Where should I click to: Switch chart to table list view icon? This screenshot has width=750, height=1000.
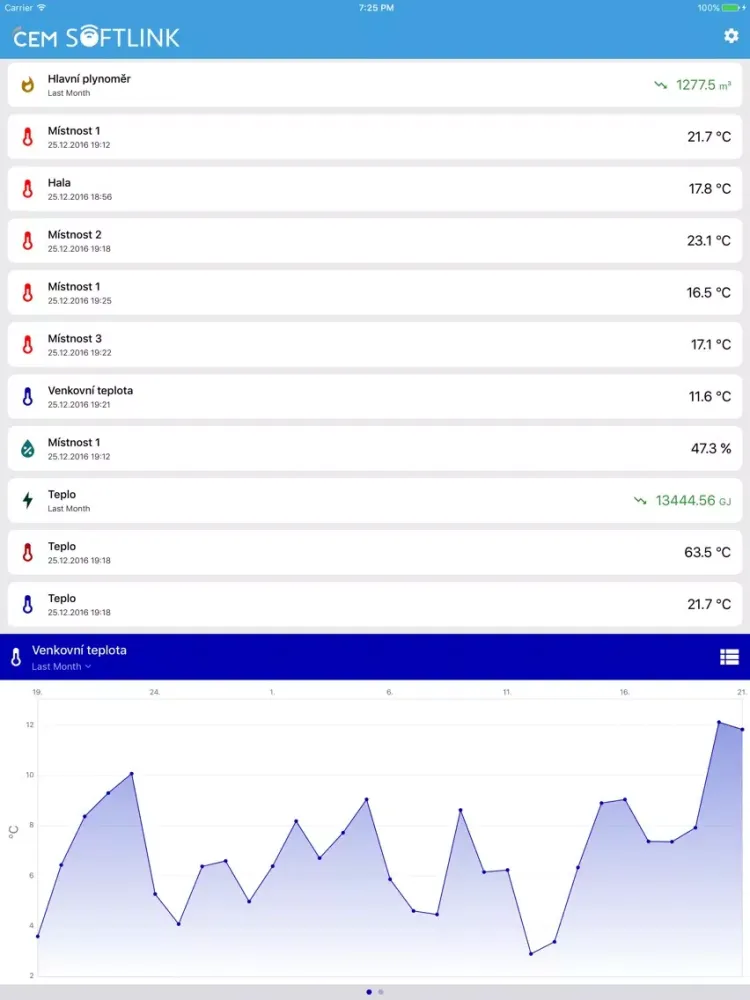729,657
